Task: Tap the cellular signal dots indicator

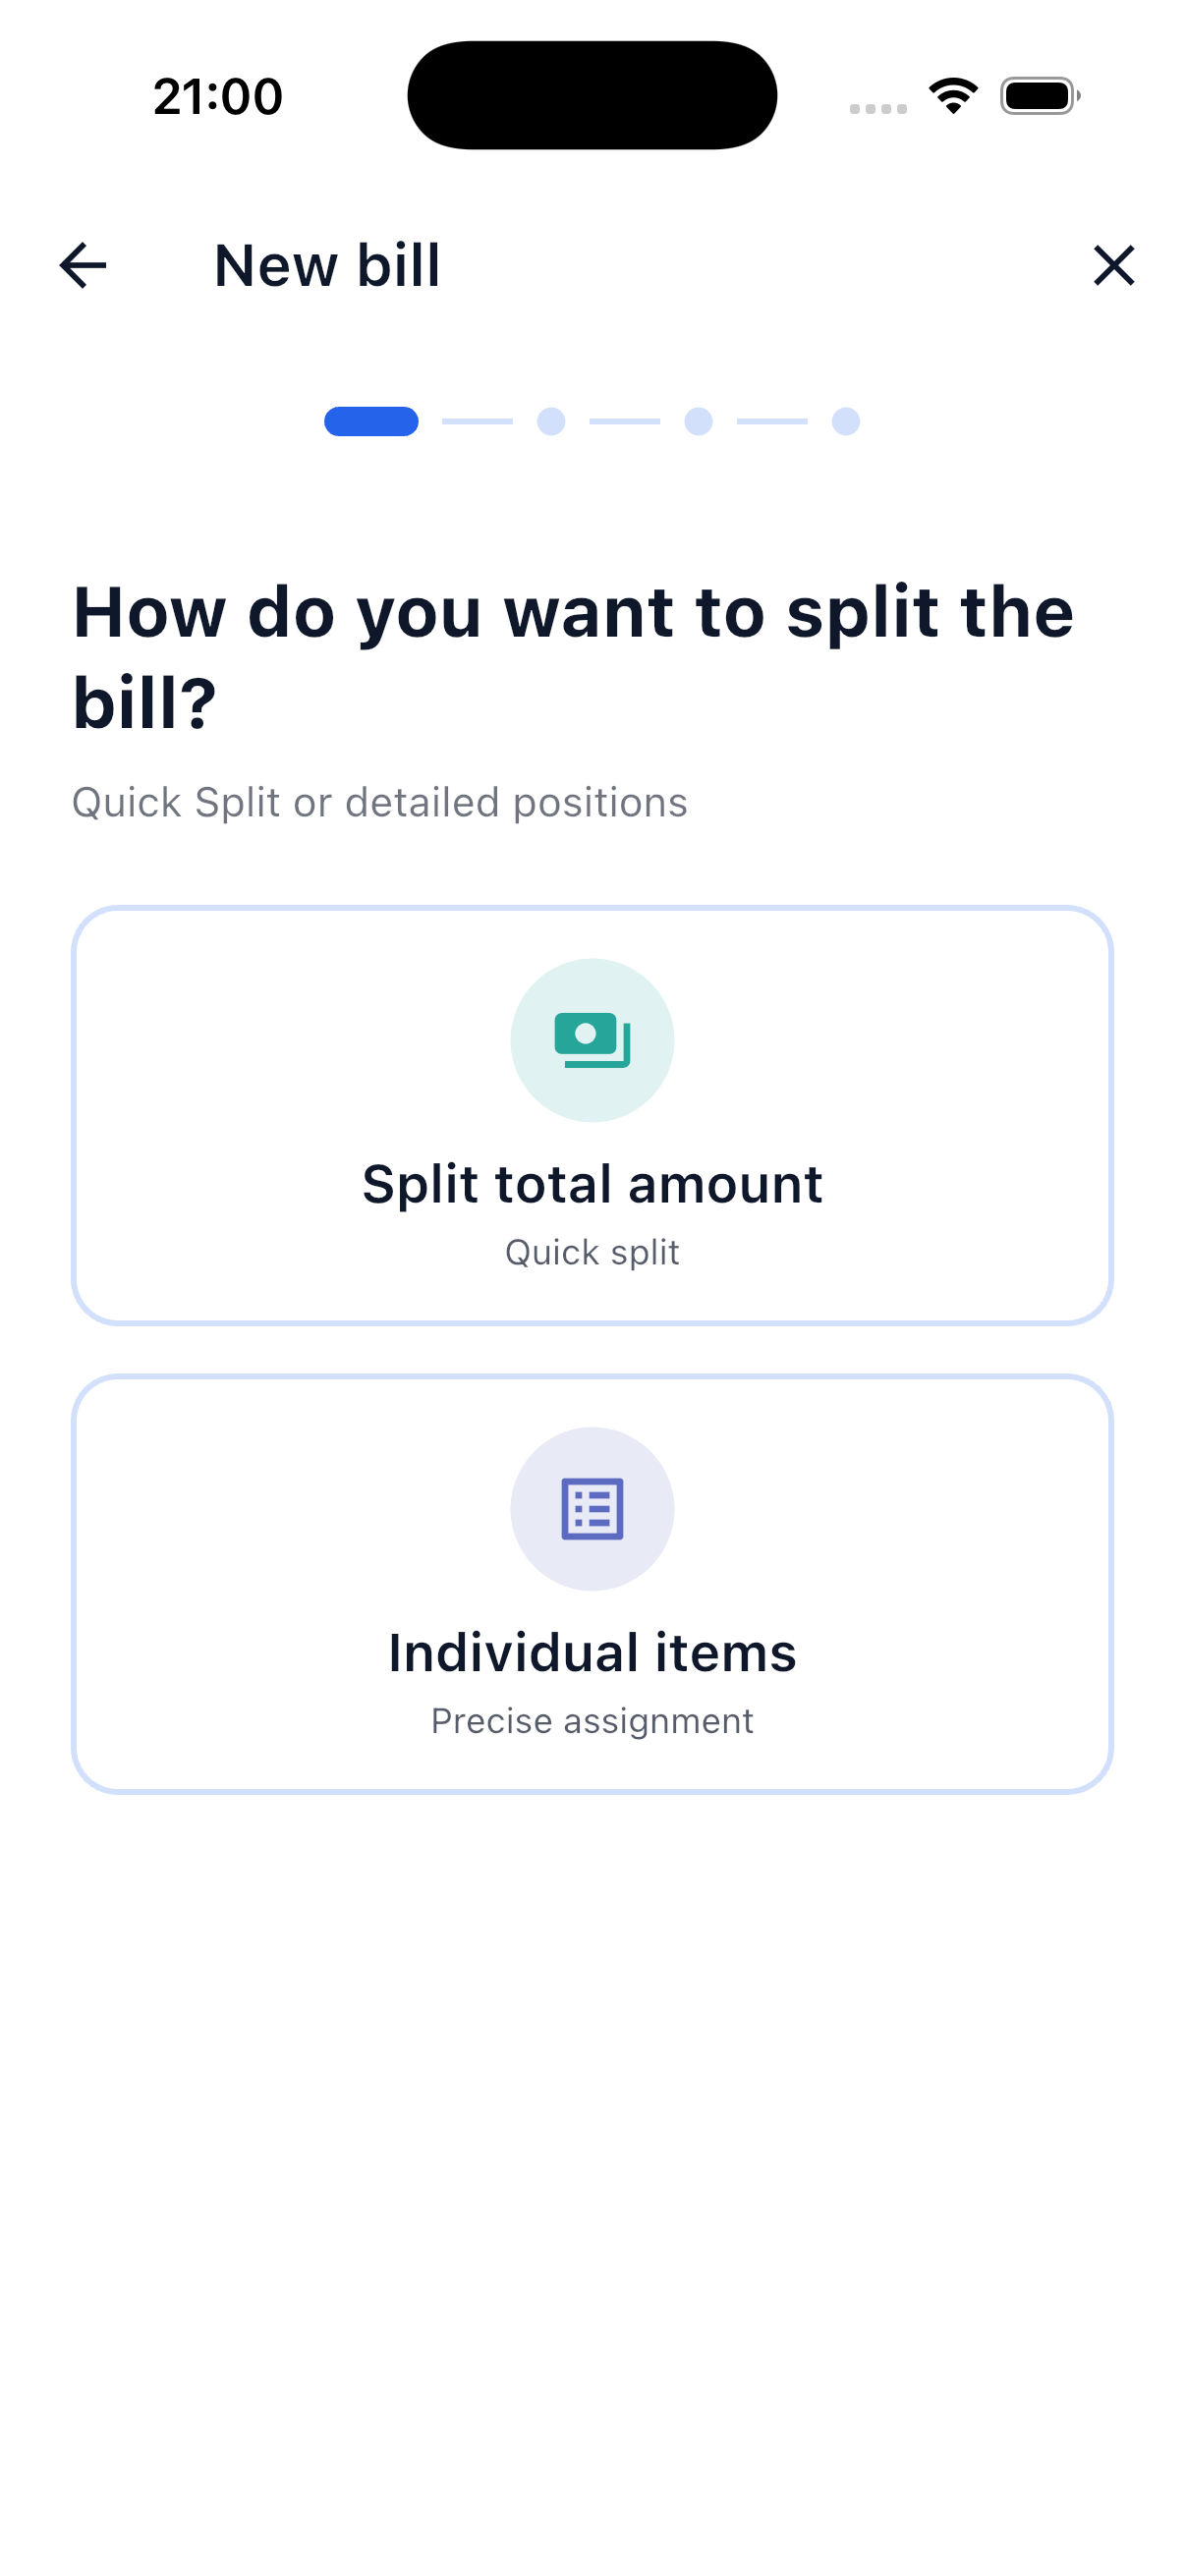Action: coord(878,108)
